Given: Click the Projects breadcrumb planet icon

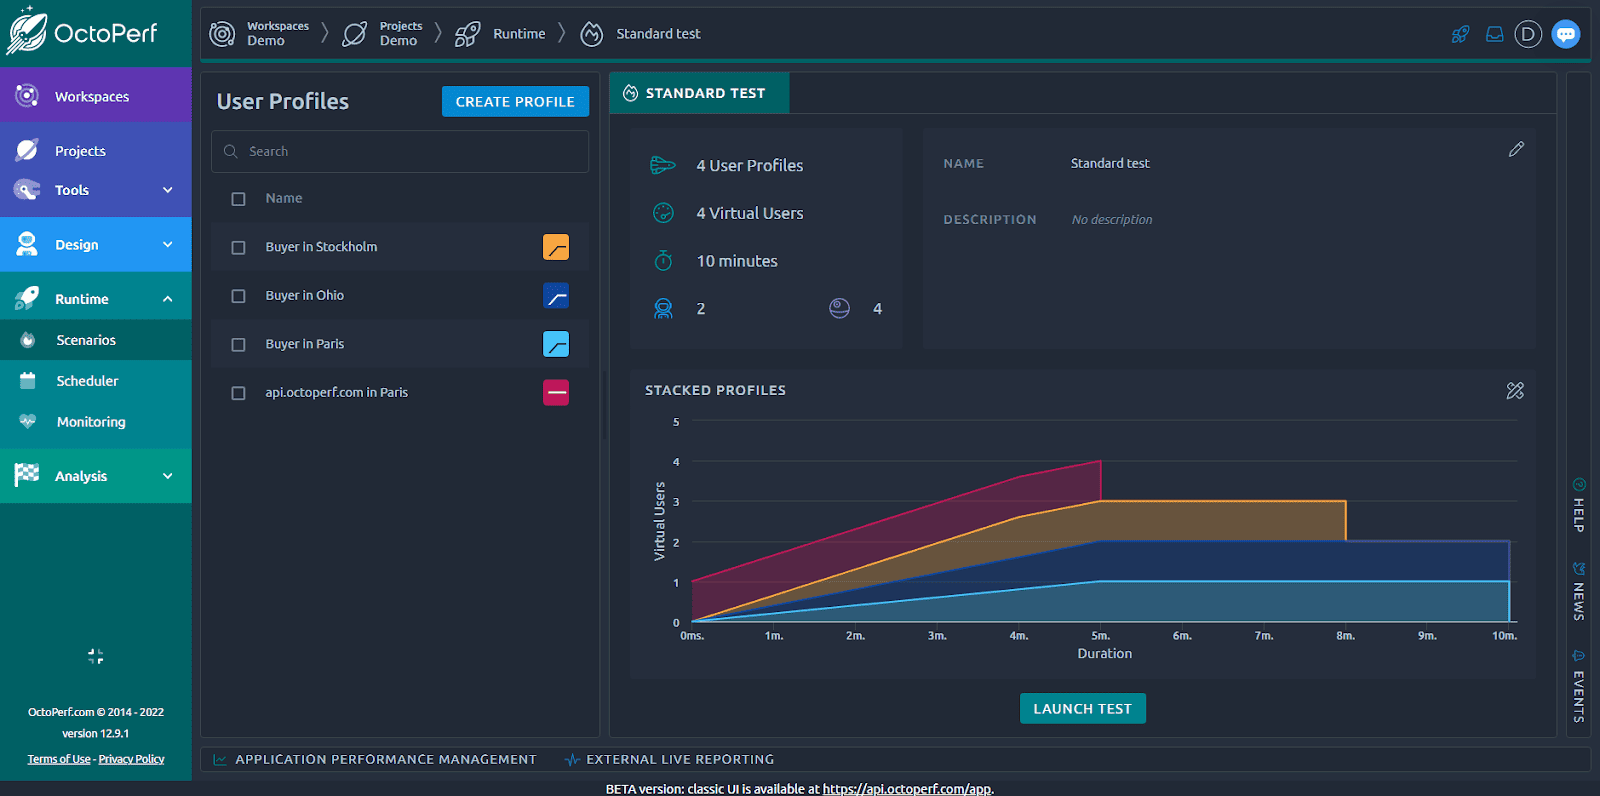Looking at the screenshot, I should 354,34.
